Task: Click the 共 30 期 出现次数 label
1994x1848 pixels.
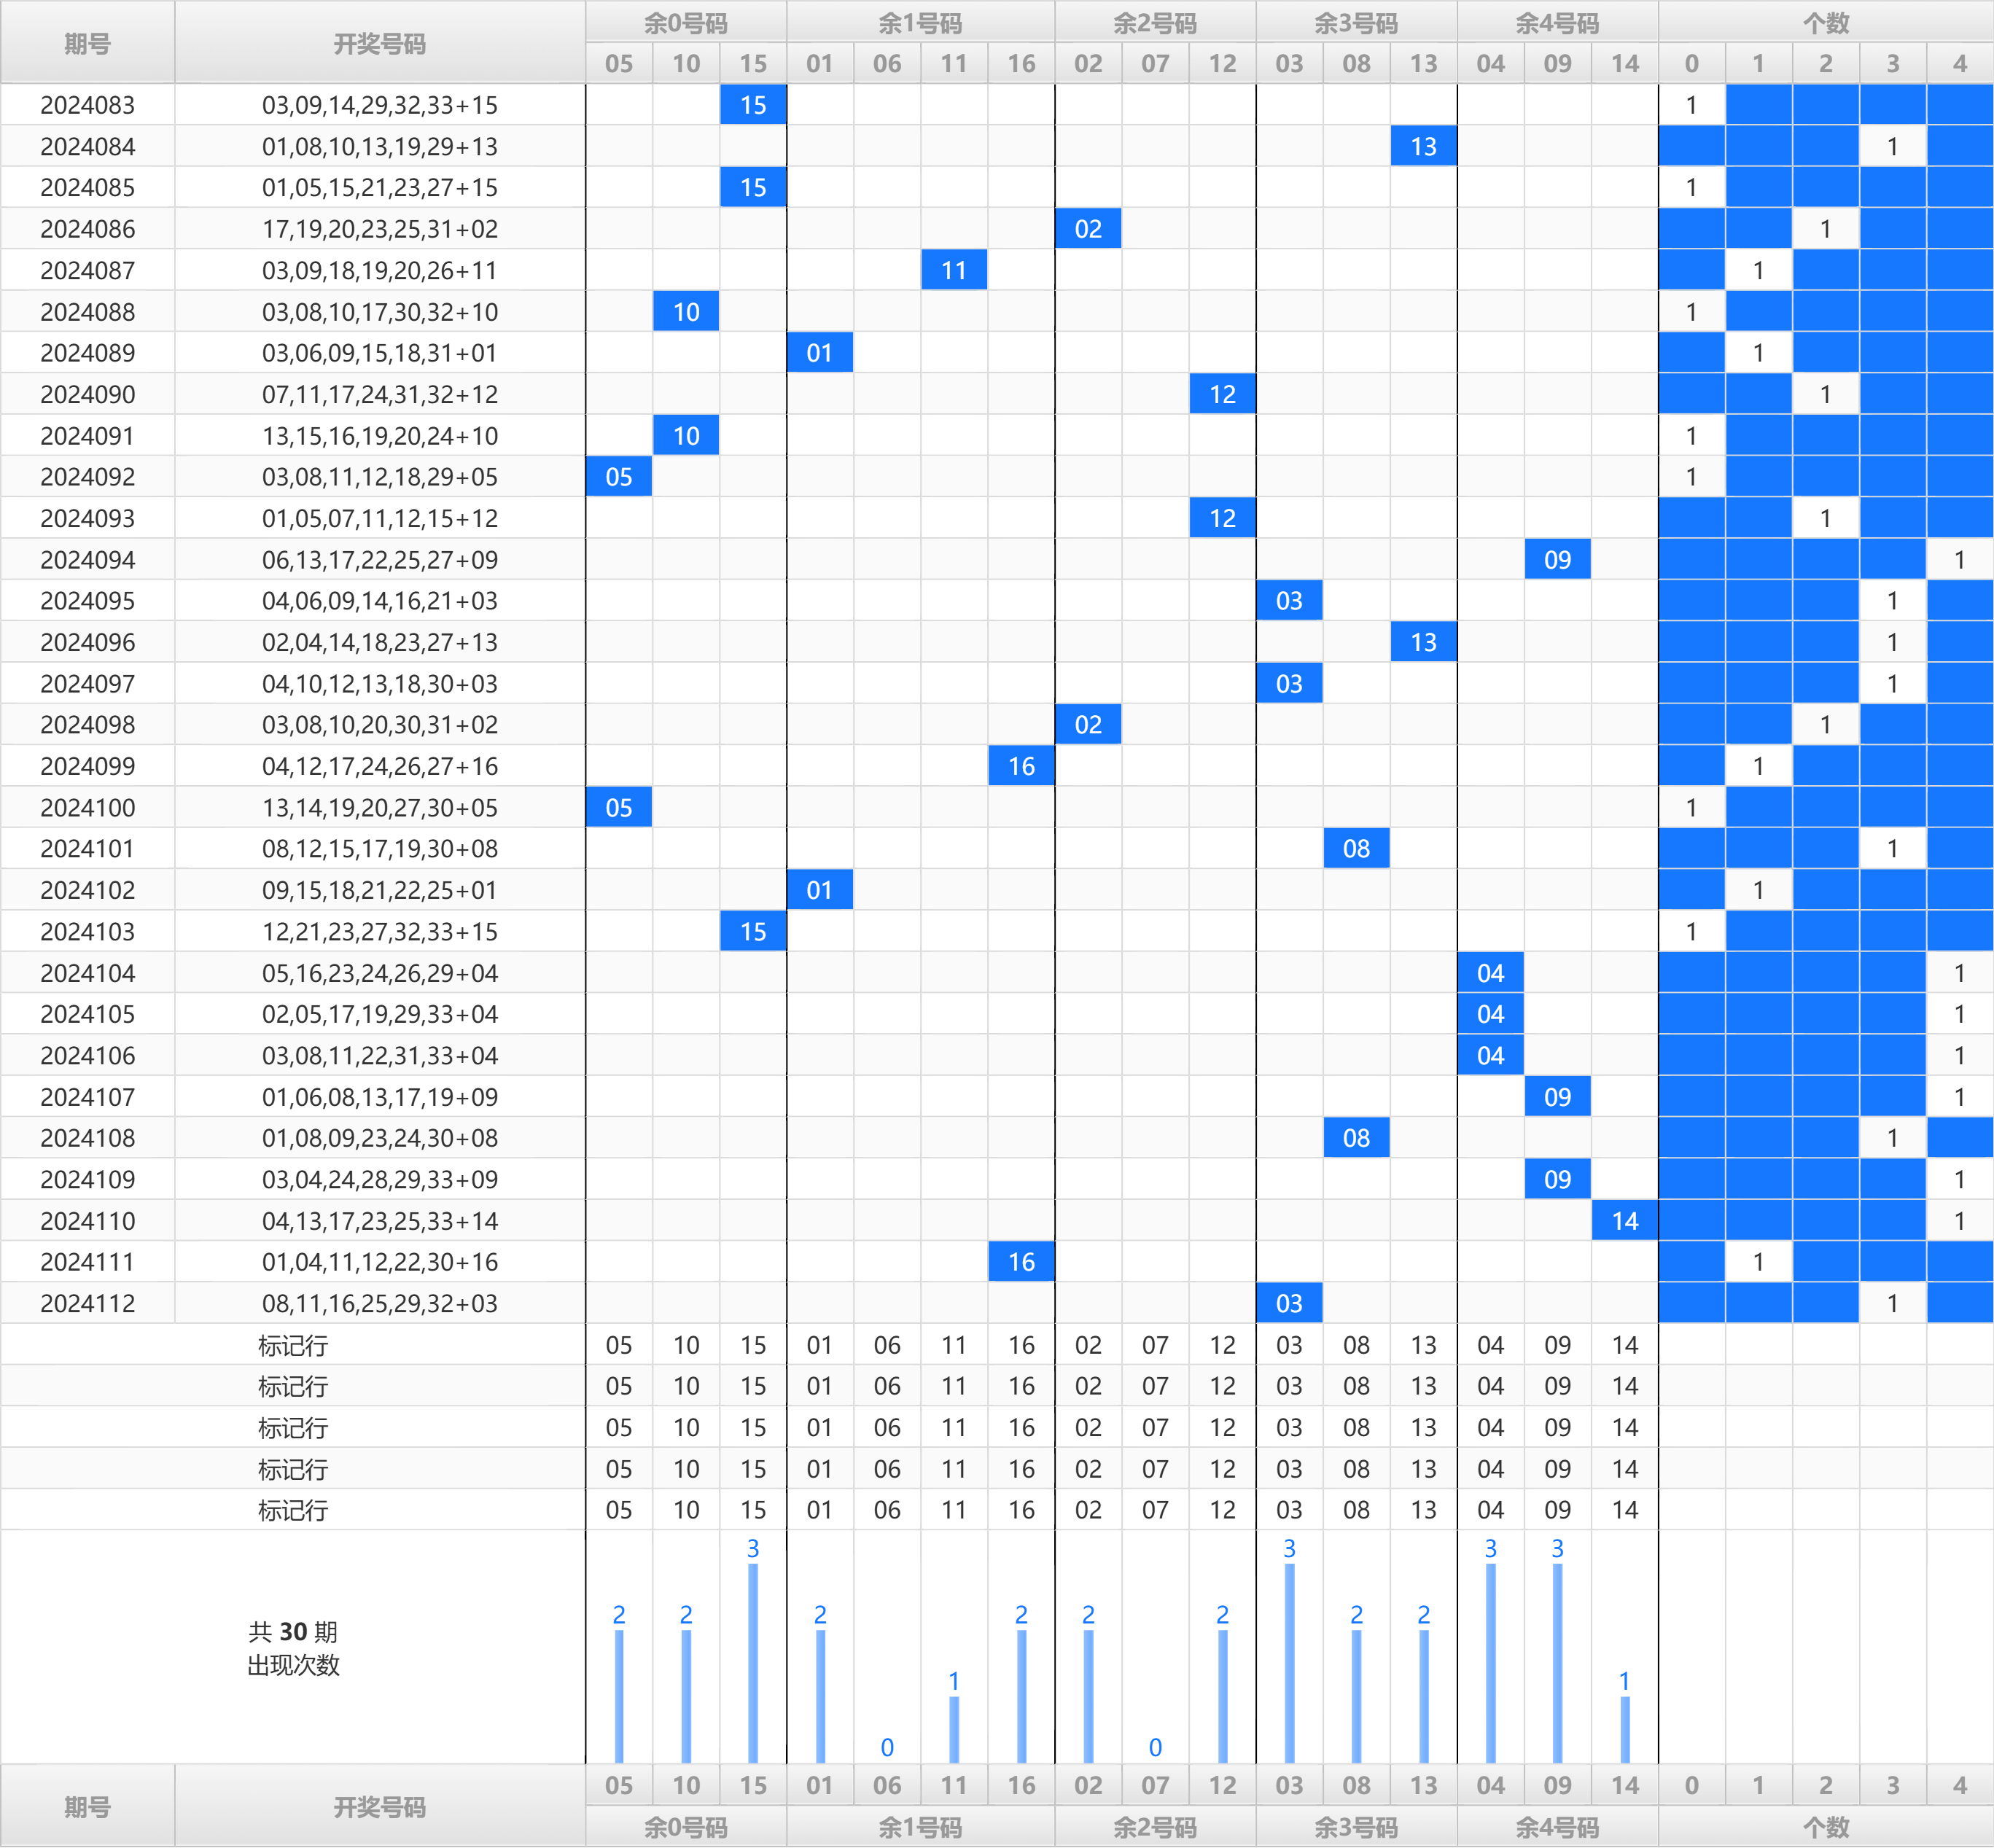Action: 293,1648
